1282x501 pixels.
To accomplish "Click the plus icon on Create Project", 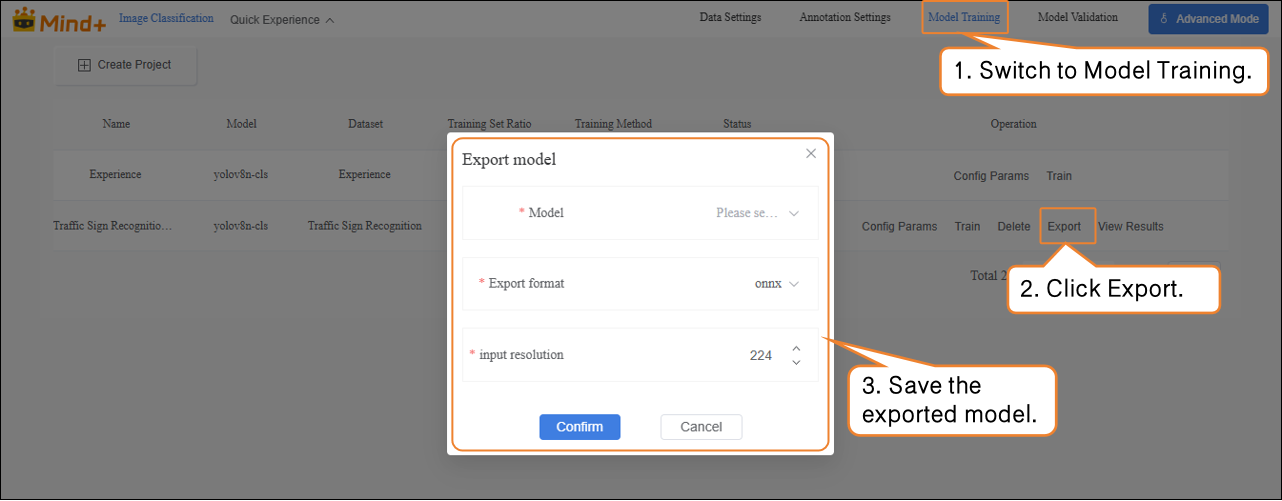I will click(84, 65).
